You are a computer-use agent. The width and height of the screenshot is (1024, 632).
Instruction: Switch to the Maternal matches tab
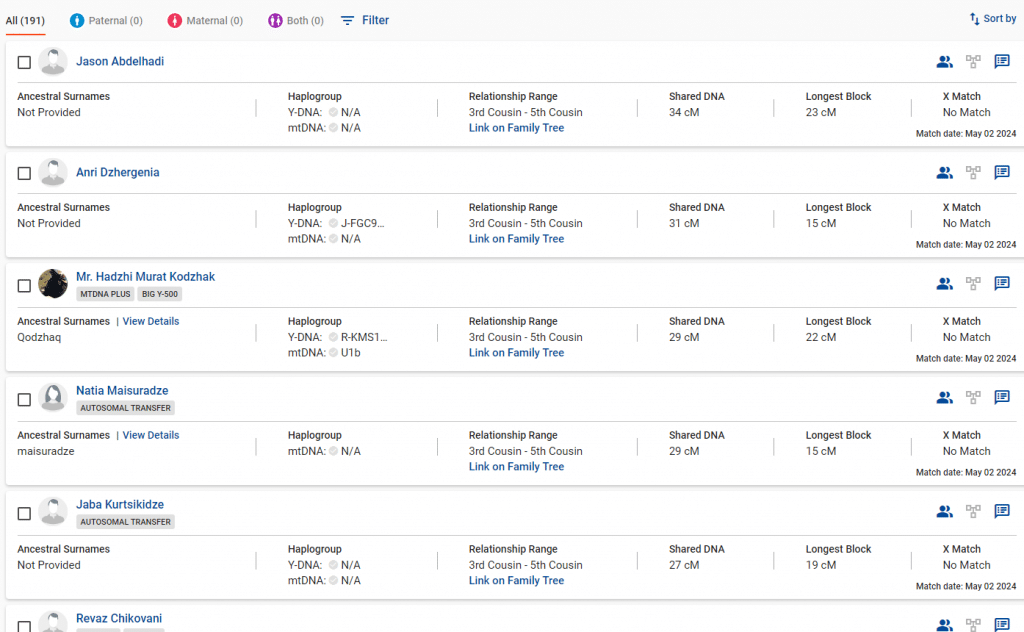click(205, 20)
